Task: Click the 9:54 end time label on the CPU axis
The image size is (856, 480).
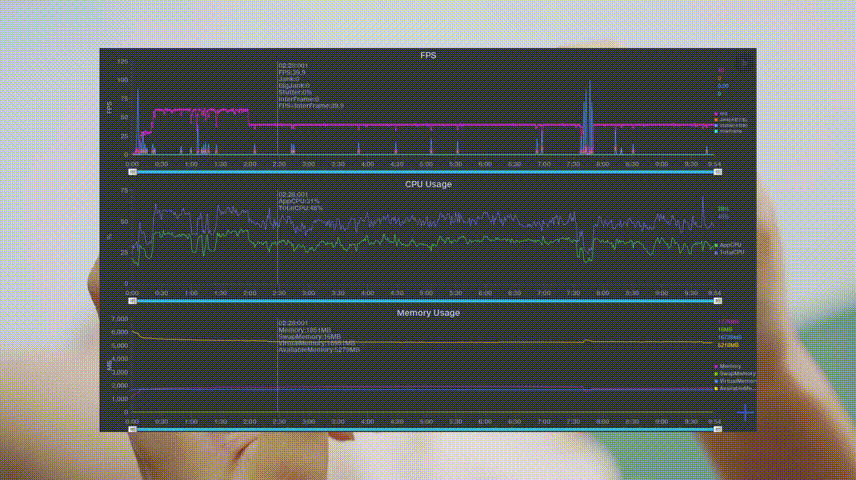Action: 714,293
